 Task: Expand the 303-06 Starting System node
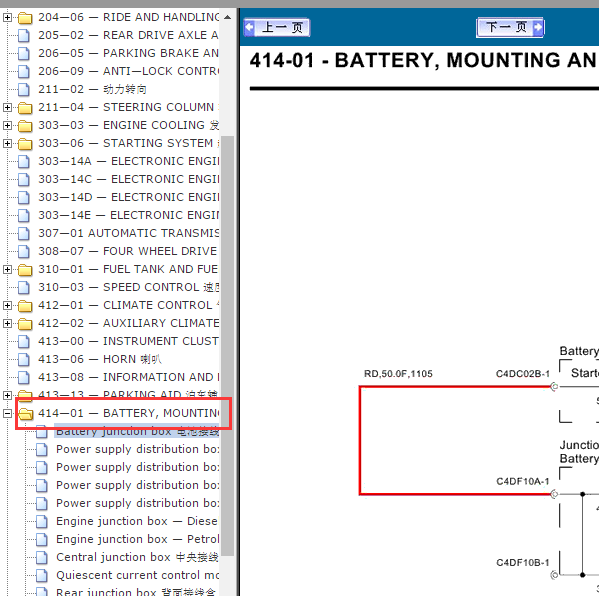(x=7, y=143)
